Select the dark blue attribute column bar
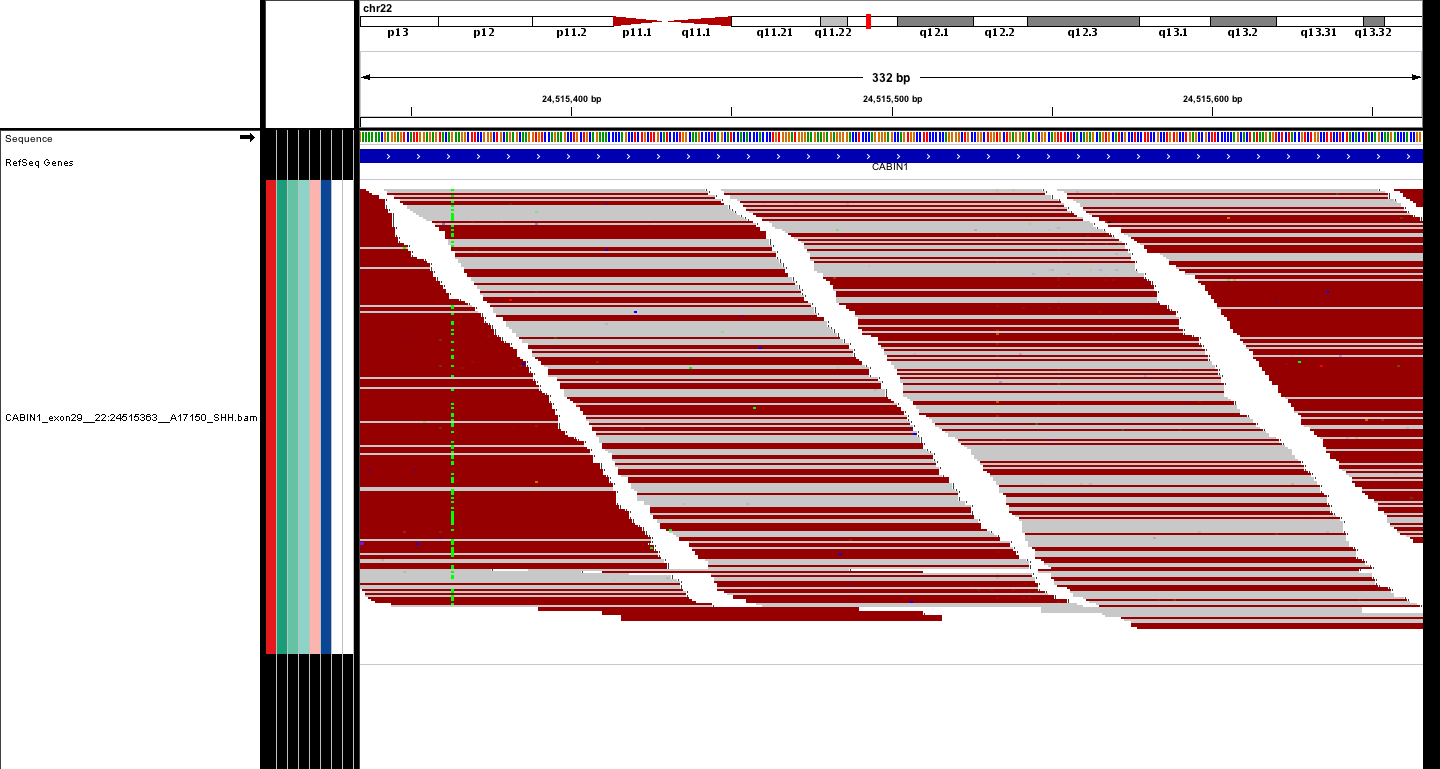1440x769 pixels. coord(326,417)
